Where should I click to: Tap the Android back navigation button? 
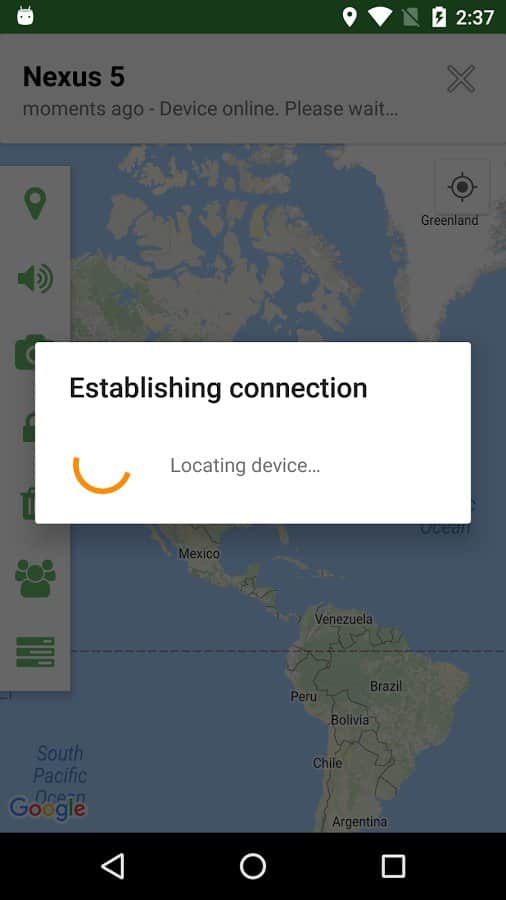pos(112,866)
